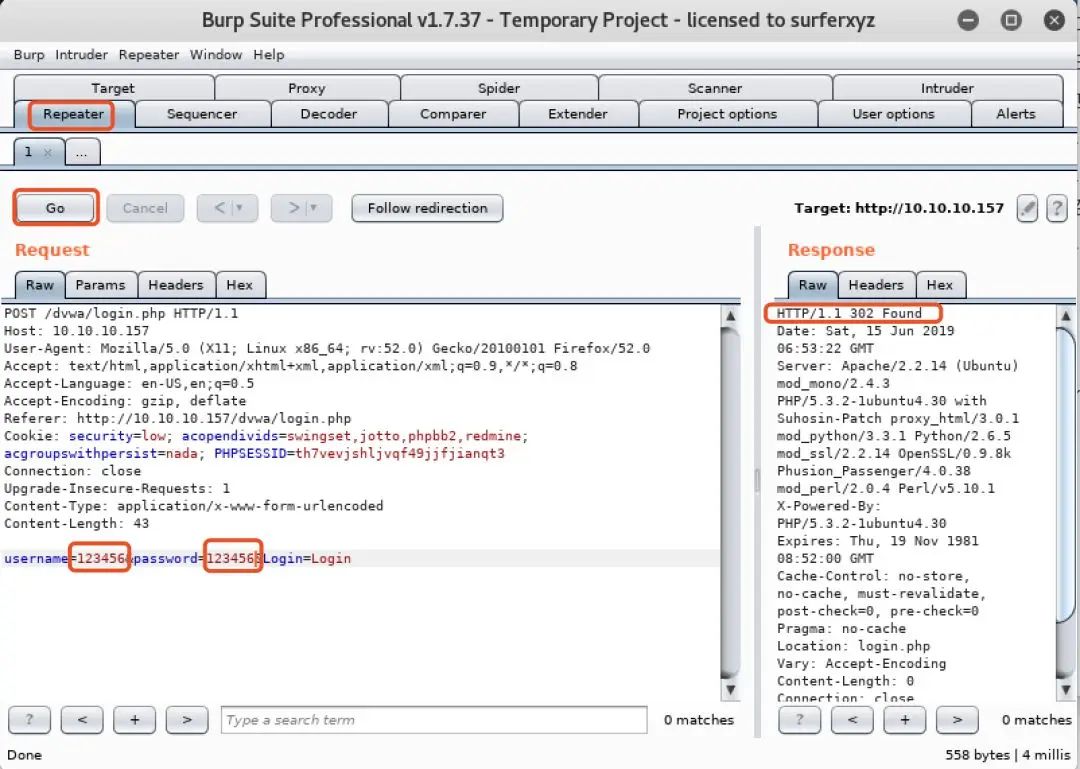
Task: Open the Window menu
Action: tap(216, 54)
